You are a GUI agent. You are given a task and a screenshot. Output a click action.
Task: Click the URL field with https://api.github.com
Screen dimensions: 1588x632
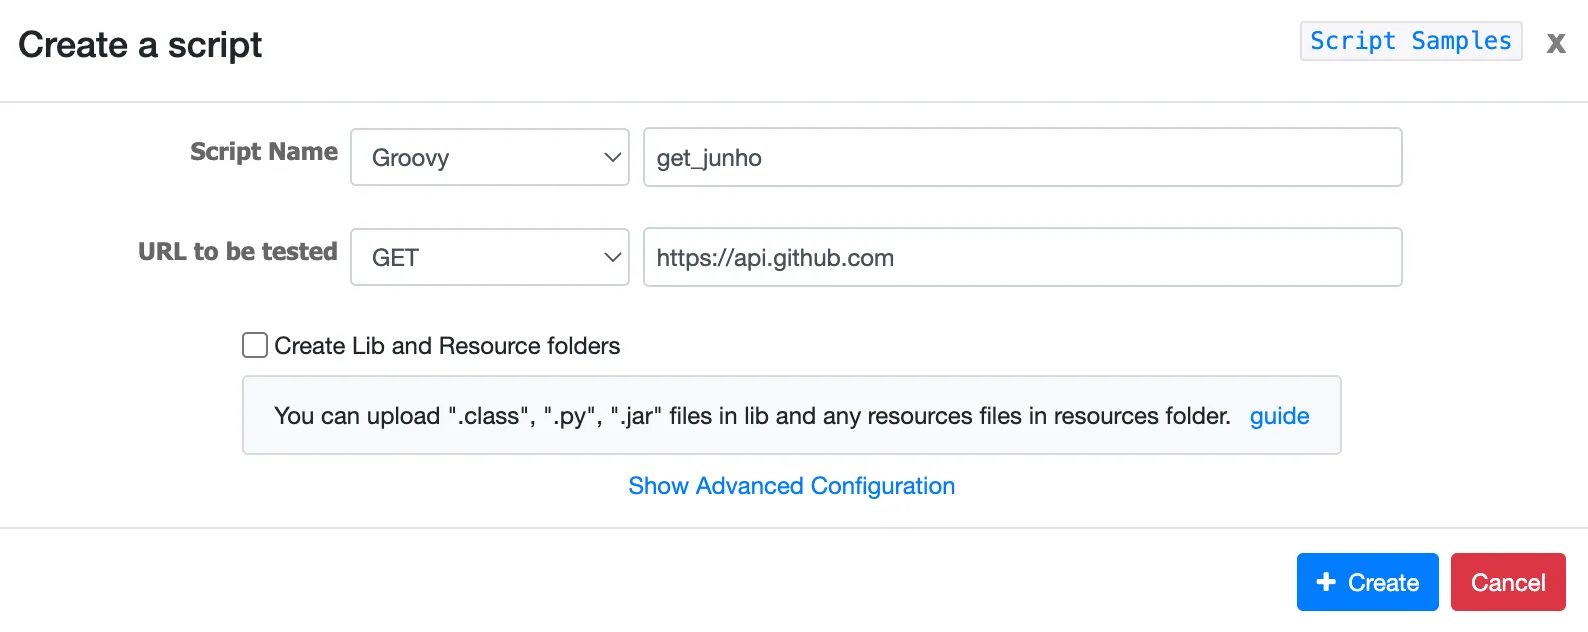1022,258
